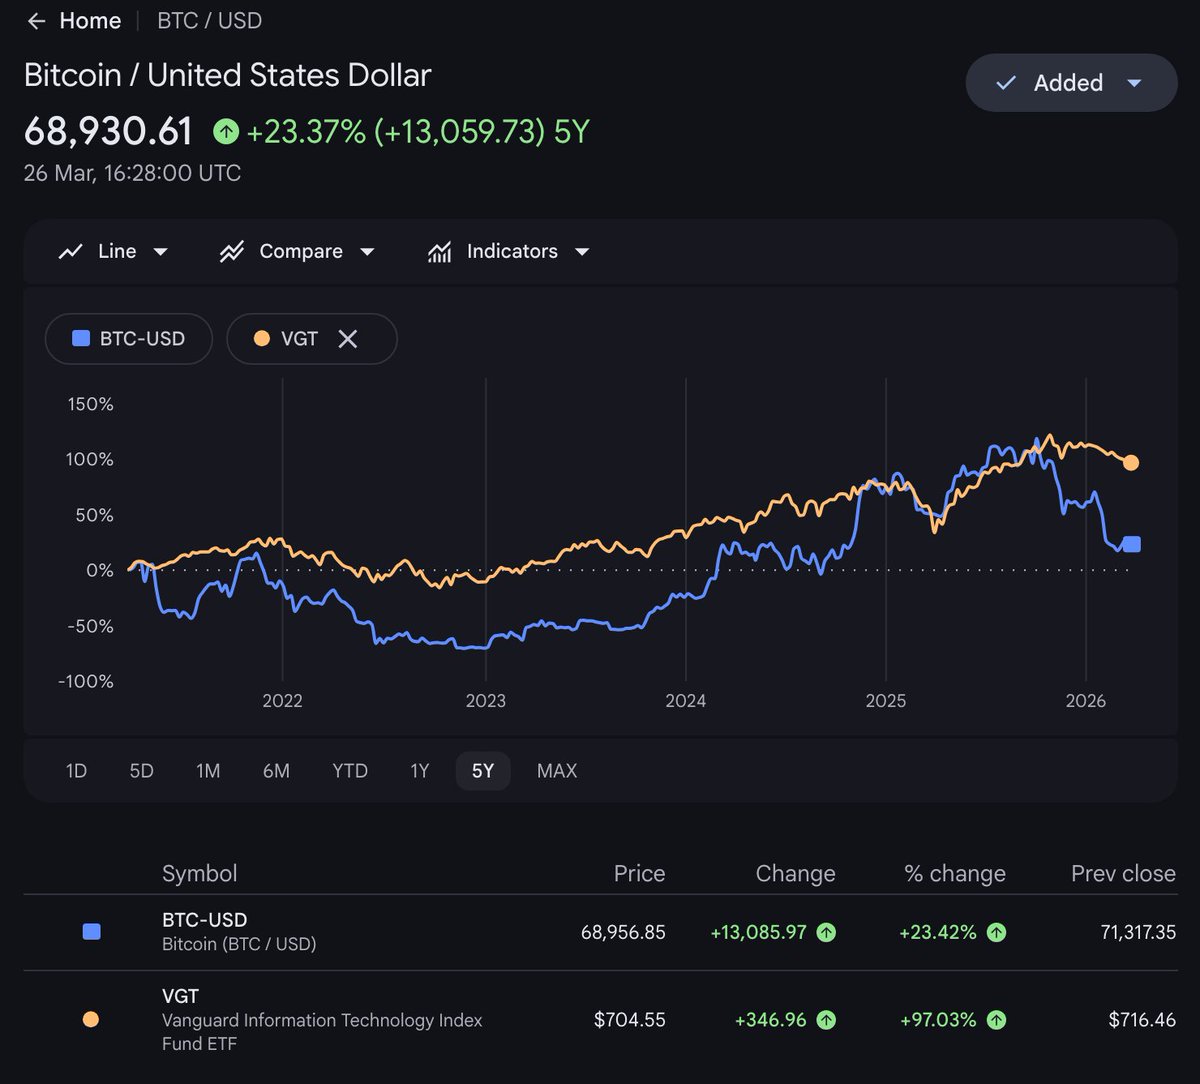
Task: Click the blue square in BTC-USD table row
Action: tap(91, 932)
